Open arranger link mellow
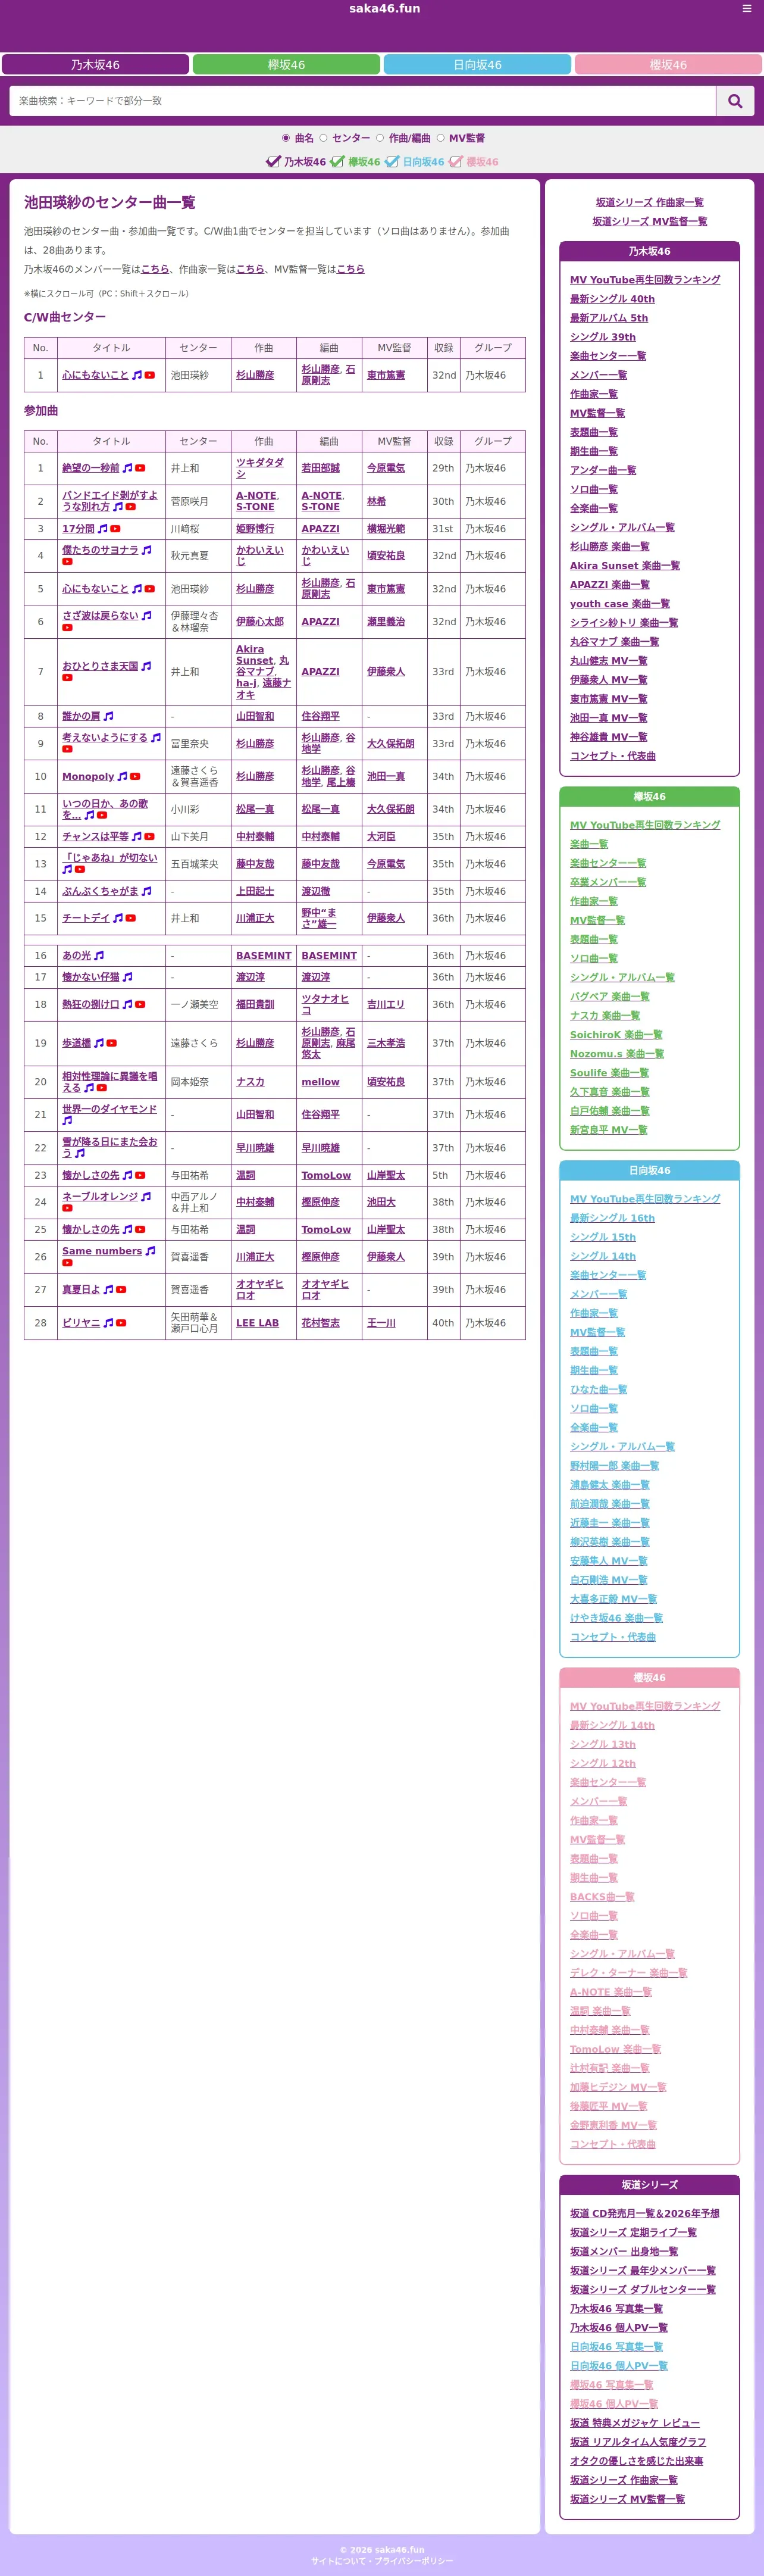Viewport: 764px width, 2576px height. pos(320,1082)
